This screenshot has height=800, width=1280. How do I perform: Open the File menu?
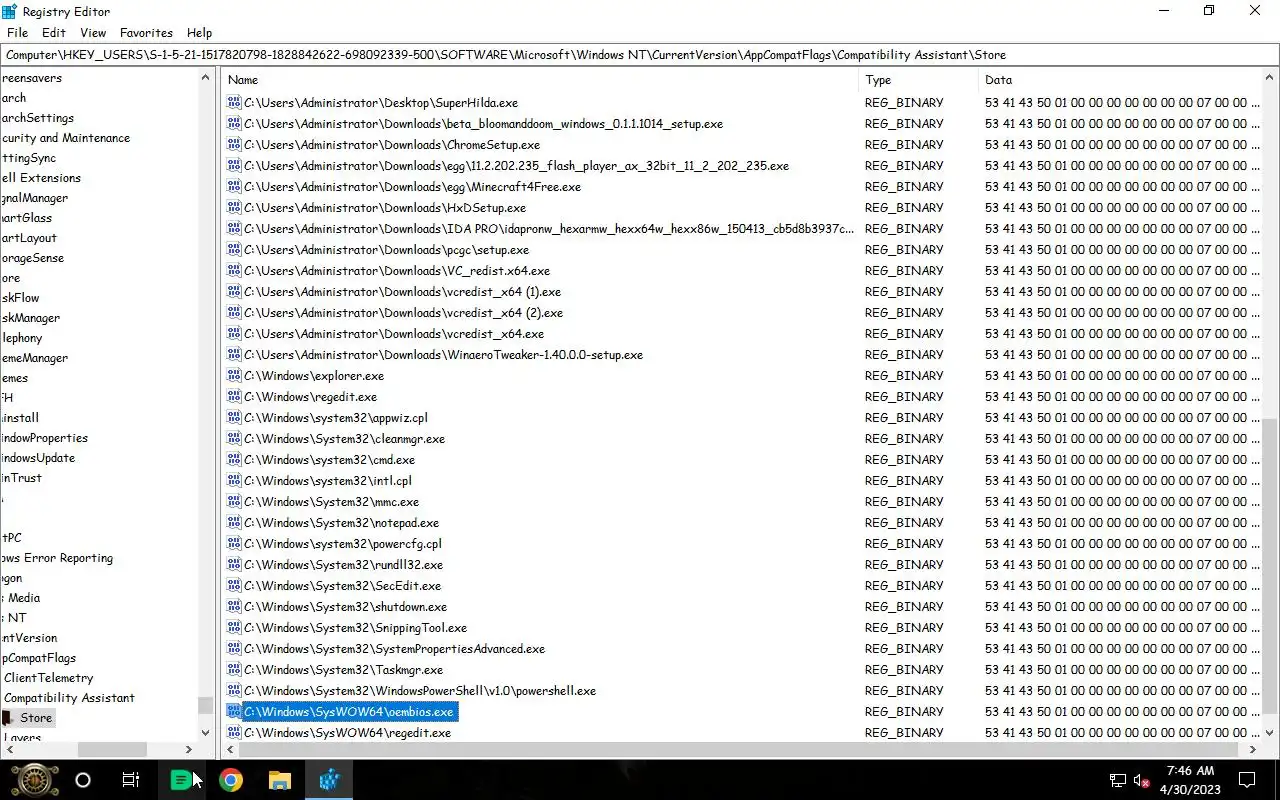[x=17, y=33]
